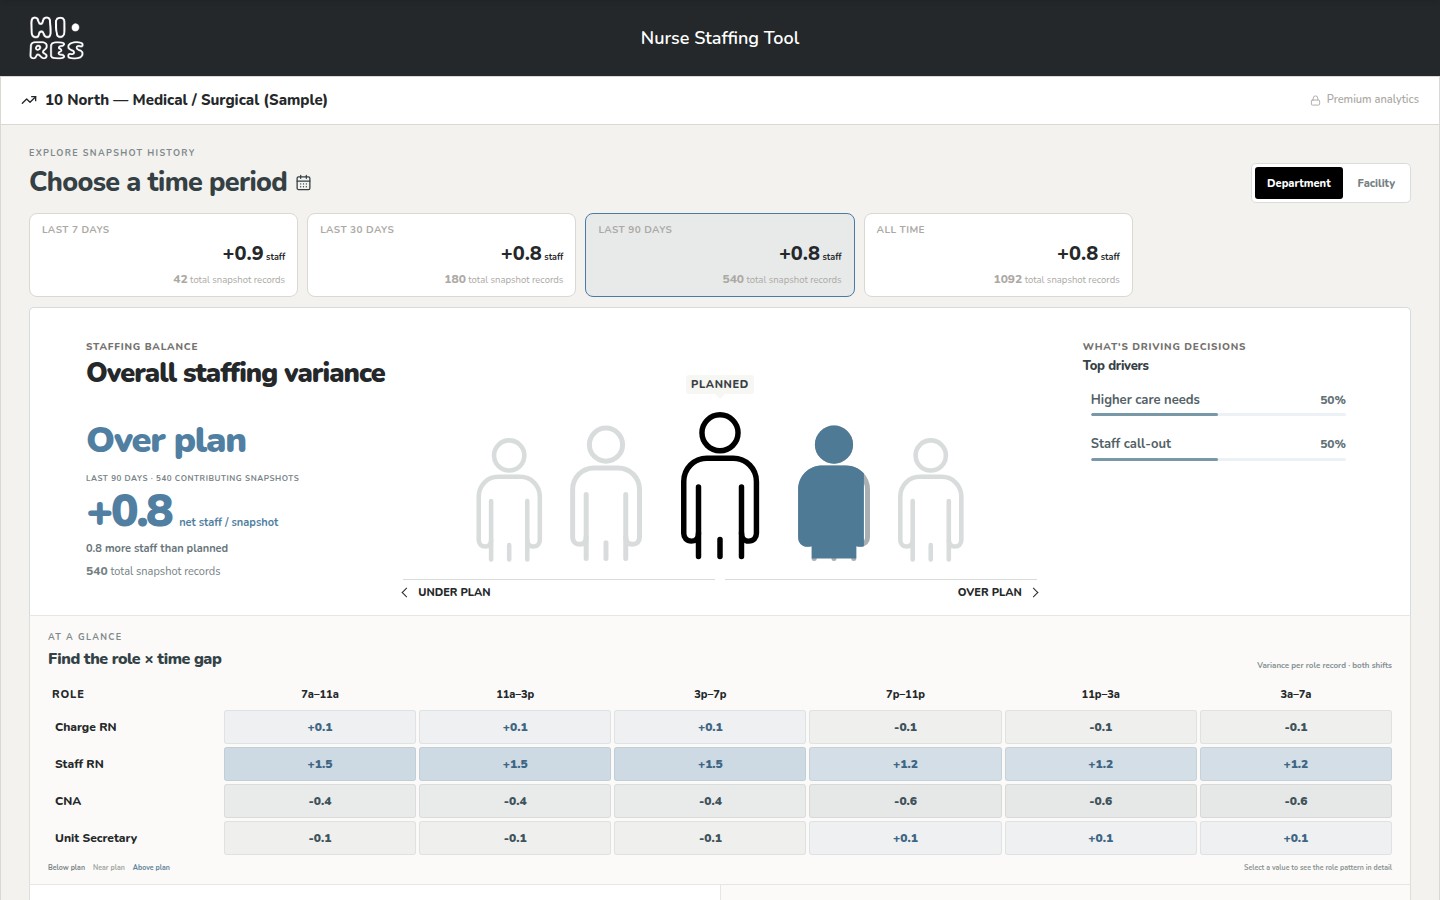Click the Charge RN 7p–11p cell

click(x=905, y=727)
